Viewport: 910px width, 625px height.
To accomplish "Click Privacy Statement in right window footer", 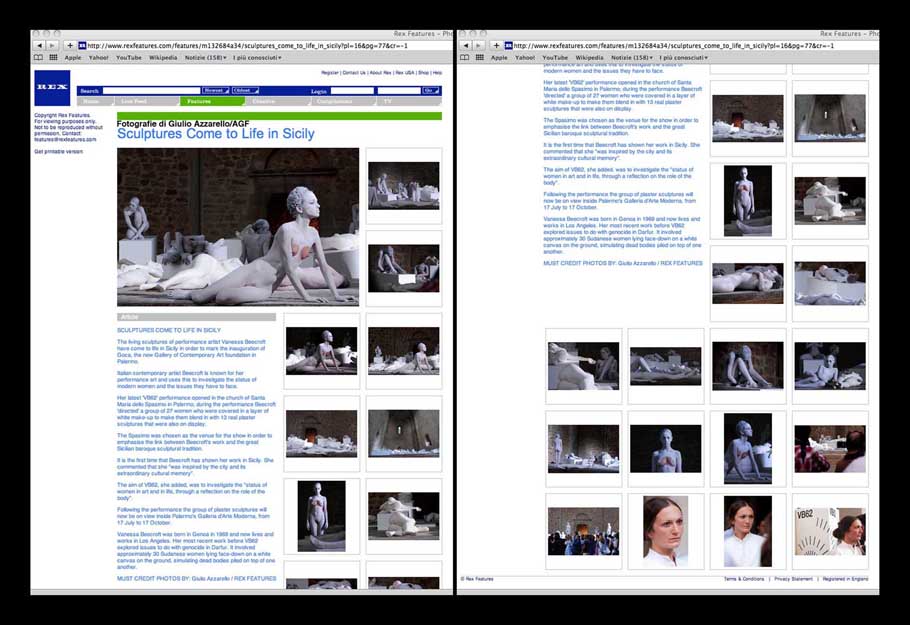I will point(793,579).
